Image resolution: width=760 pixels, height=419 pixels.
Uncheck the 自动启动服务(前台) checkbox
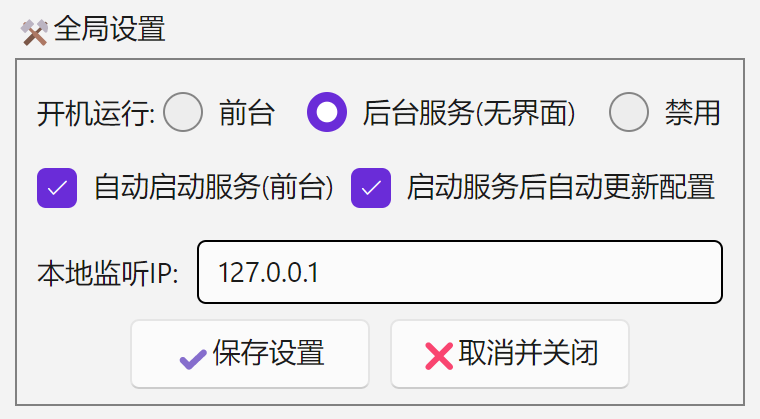57,187
